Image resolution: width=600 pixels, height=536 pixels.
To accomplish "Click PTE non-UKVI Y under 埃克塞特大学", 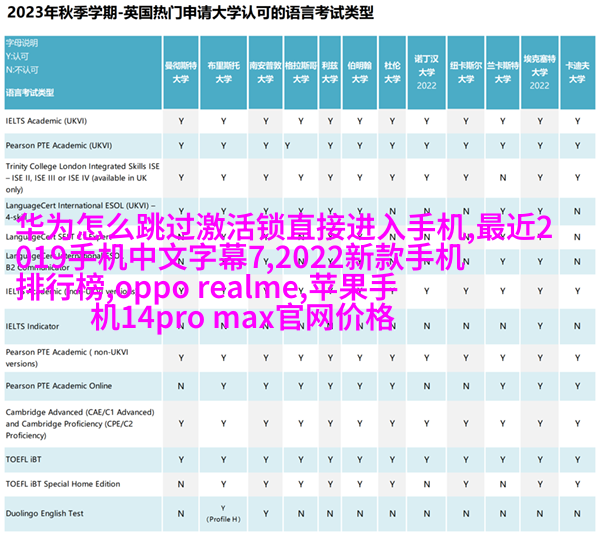I will [540, 358].
